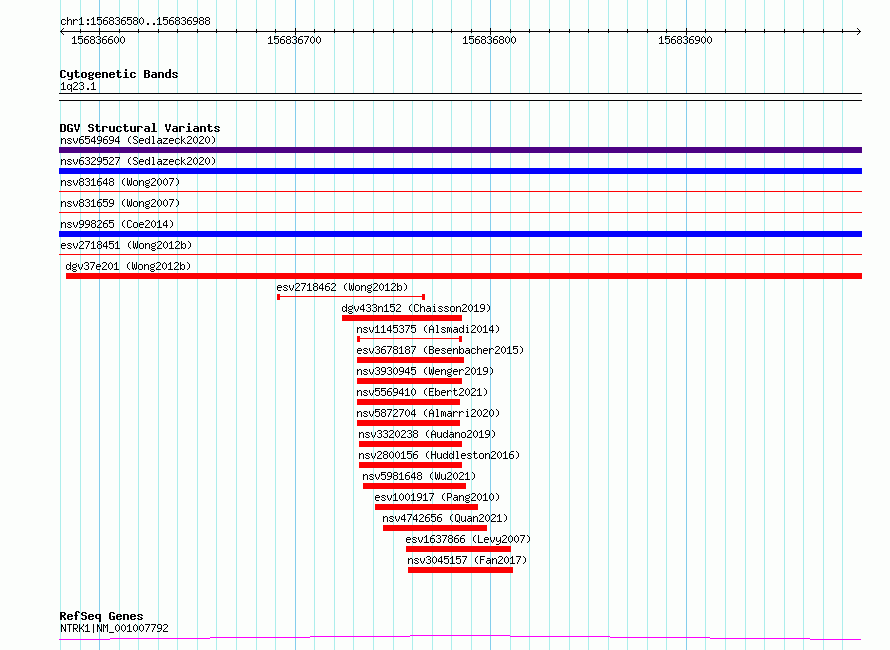
Task: Click the esv1001917 (Pang2010) variant label
Action: pos(437,497)
